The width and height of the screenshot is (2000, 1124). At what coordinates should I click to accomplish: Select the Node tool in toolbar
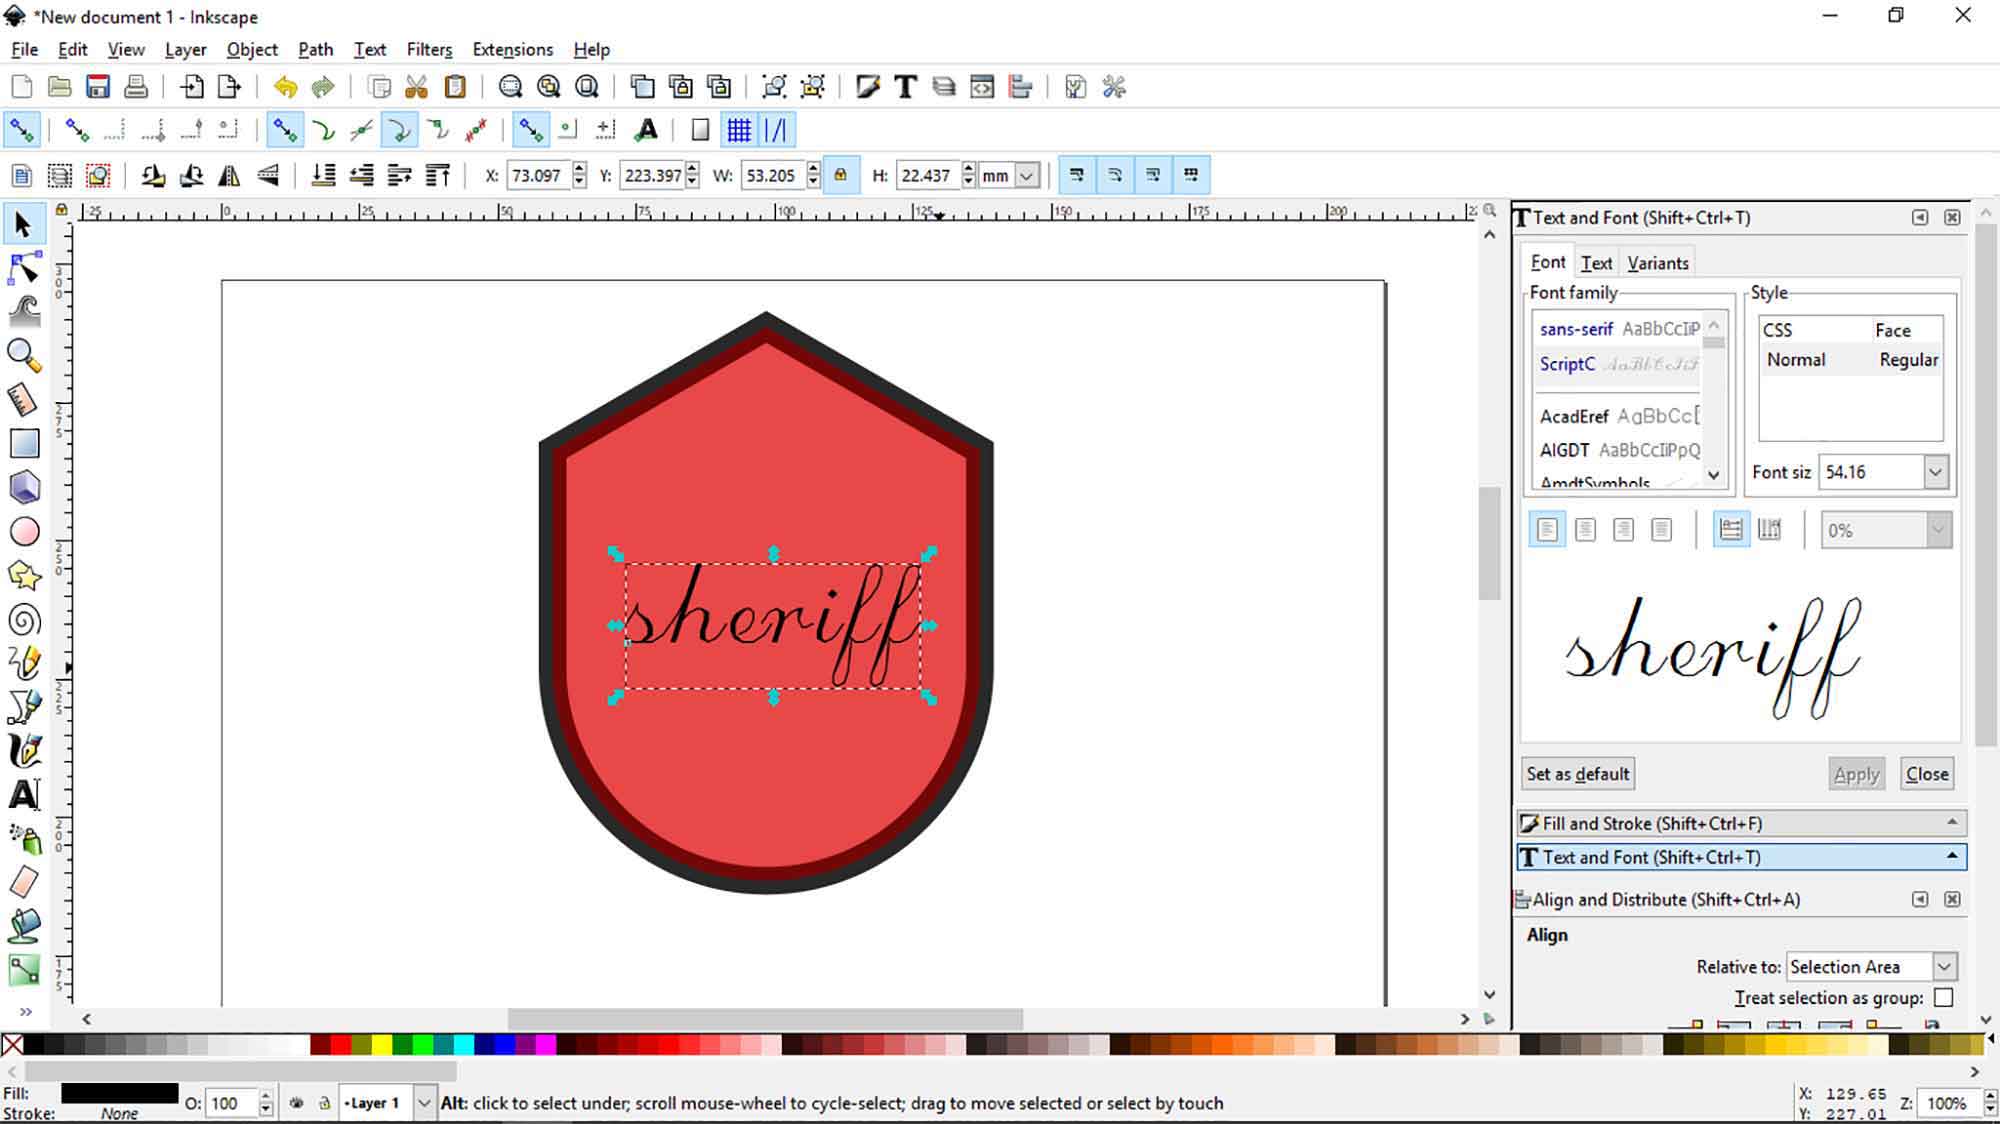22,267
